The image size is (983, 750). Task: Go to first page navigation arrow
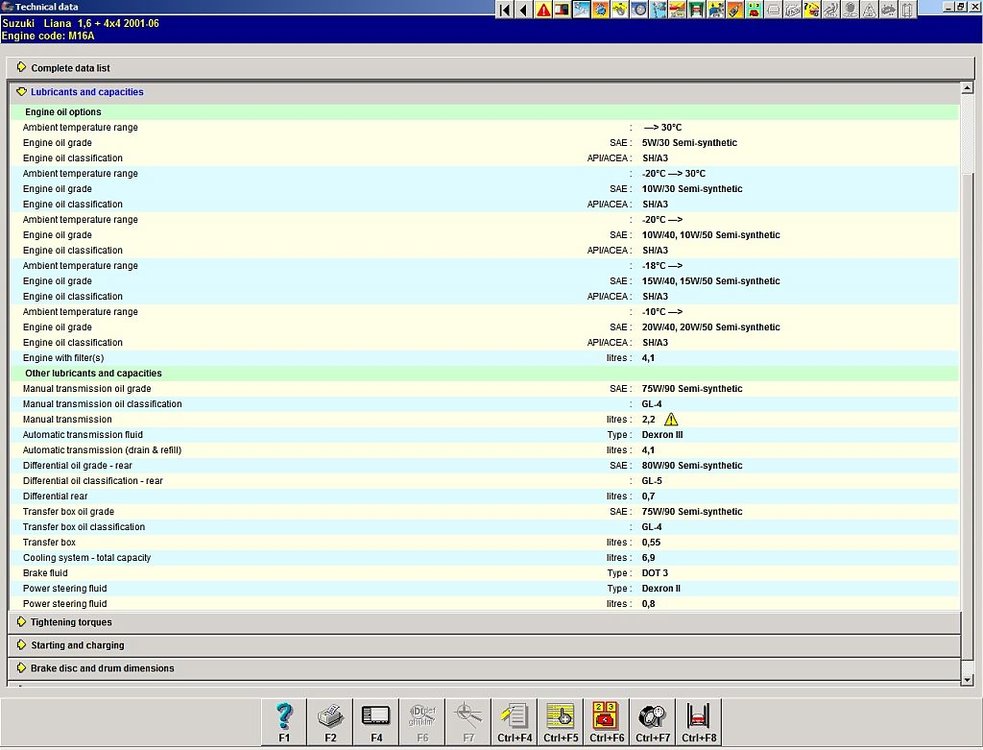click(504, 10)
